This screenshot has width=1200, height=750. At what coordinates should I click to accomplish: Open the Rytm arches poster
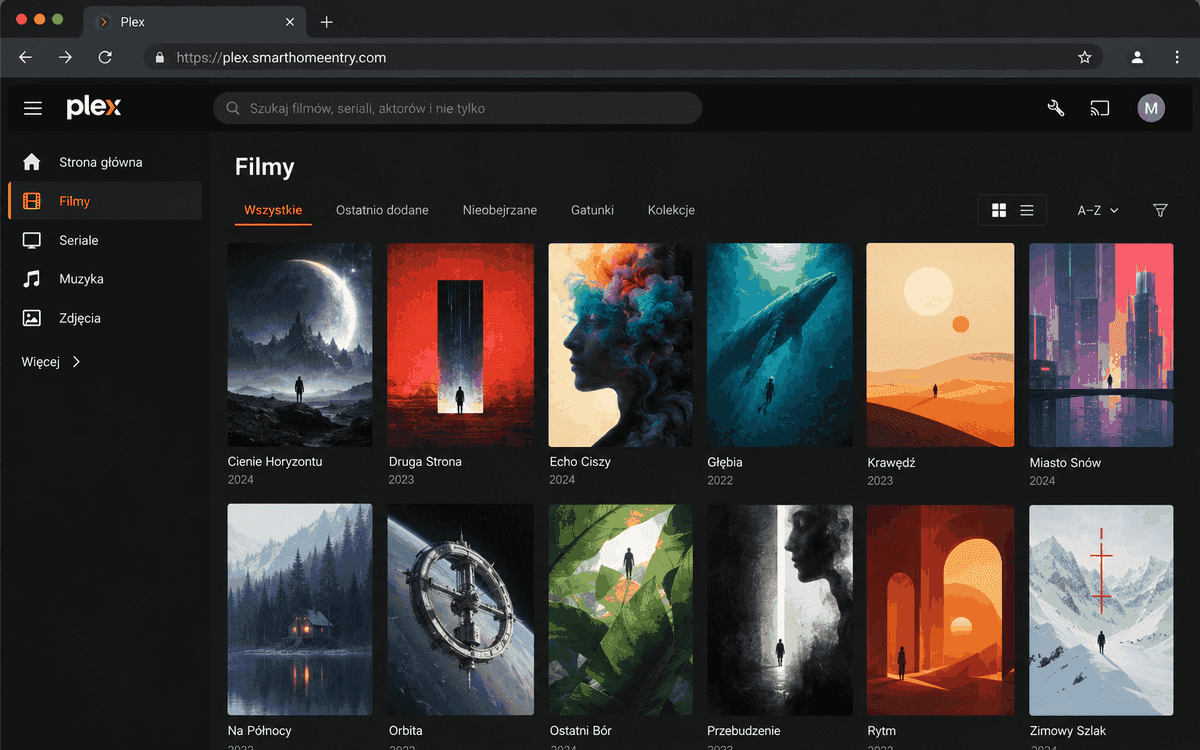point(940,609)
